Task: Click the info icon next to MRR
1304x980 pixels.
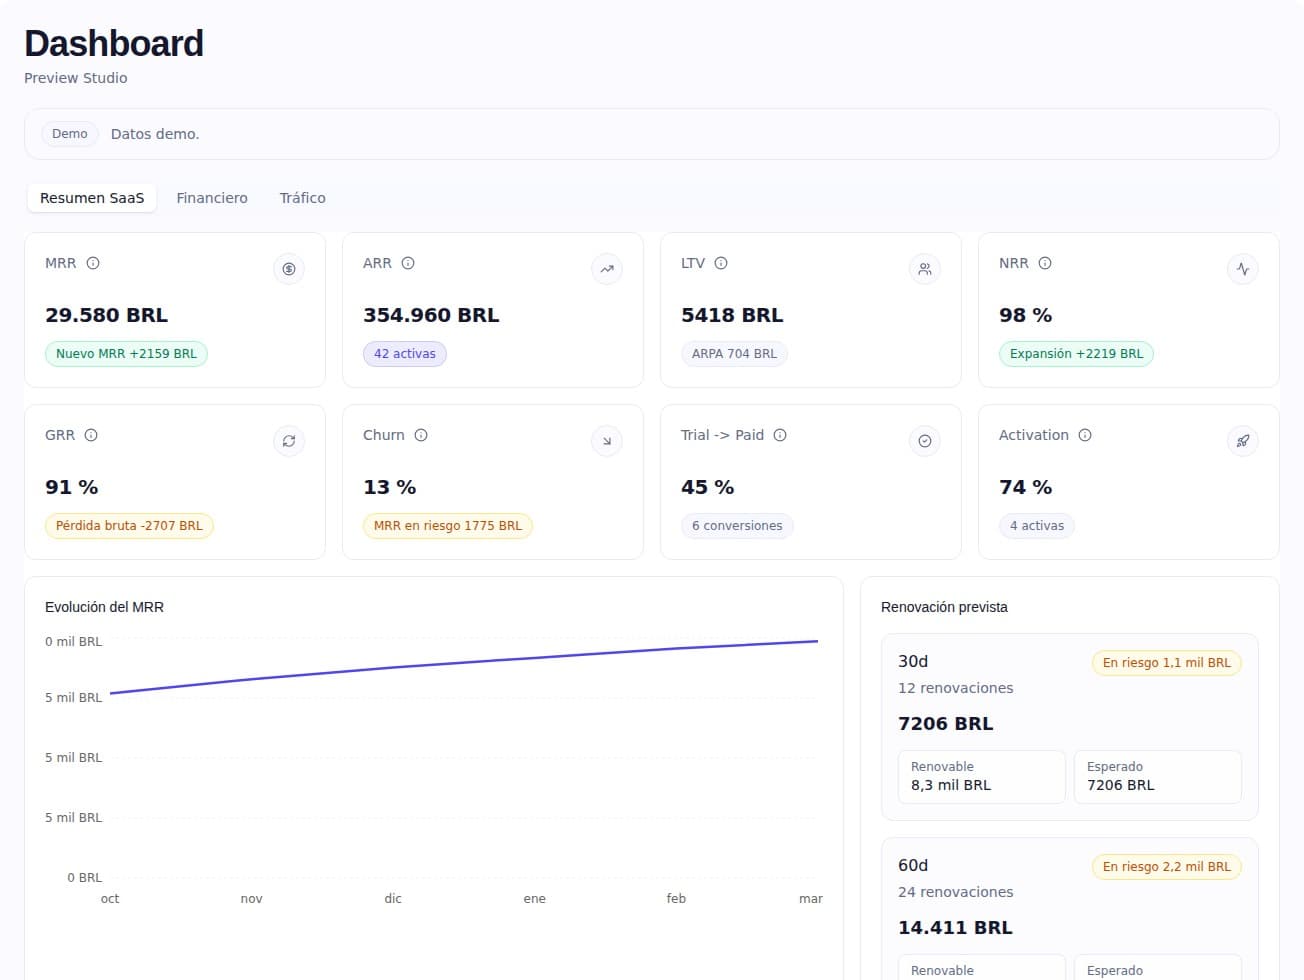Action: tap(93, 263)
